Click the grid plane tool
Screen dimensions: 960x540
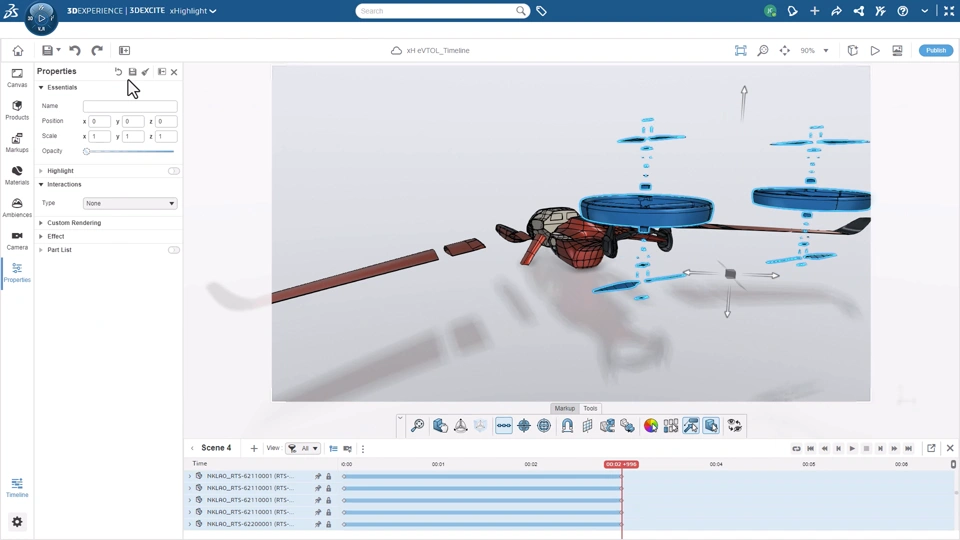pos(587,426)
